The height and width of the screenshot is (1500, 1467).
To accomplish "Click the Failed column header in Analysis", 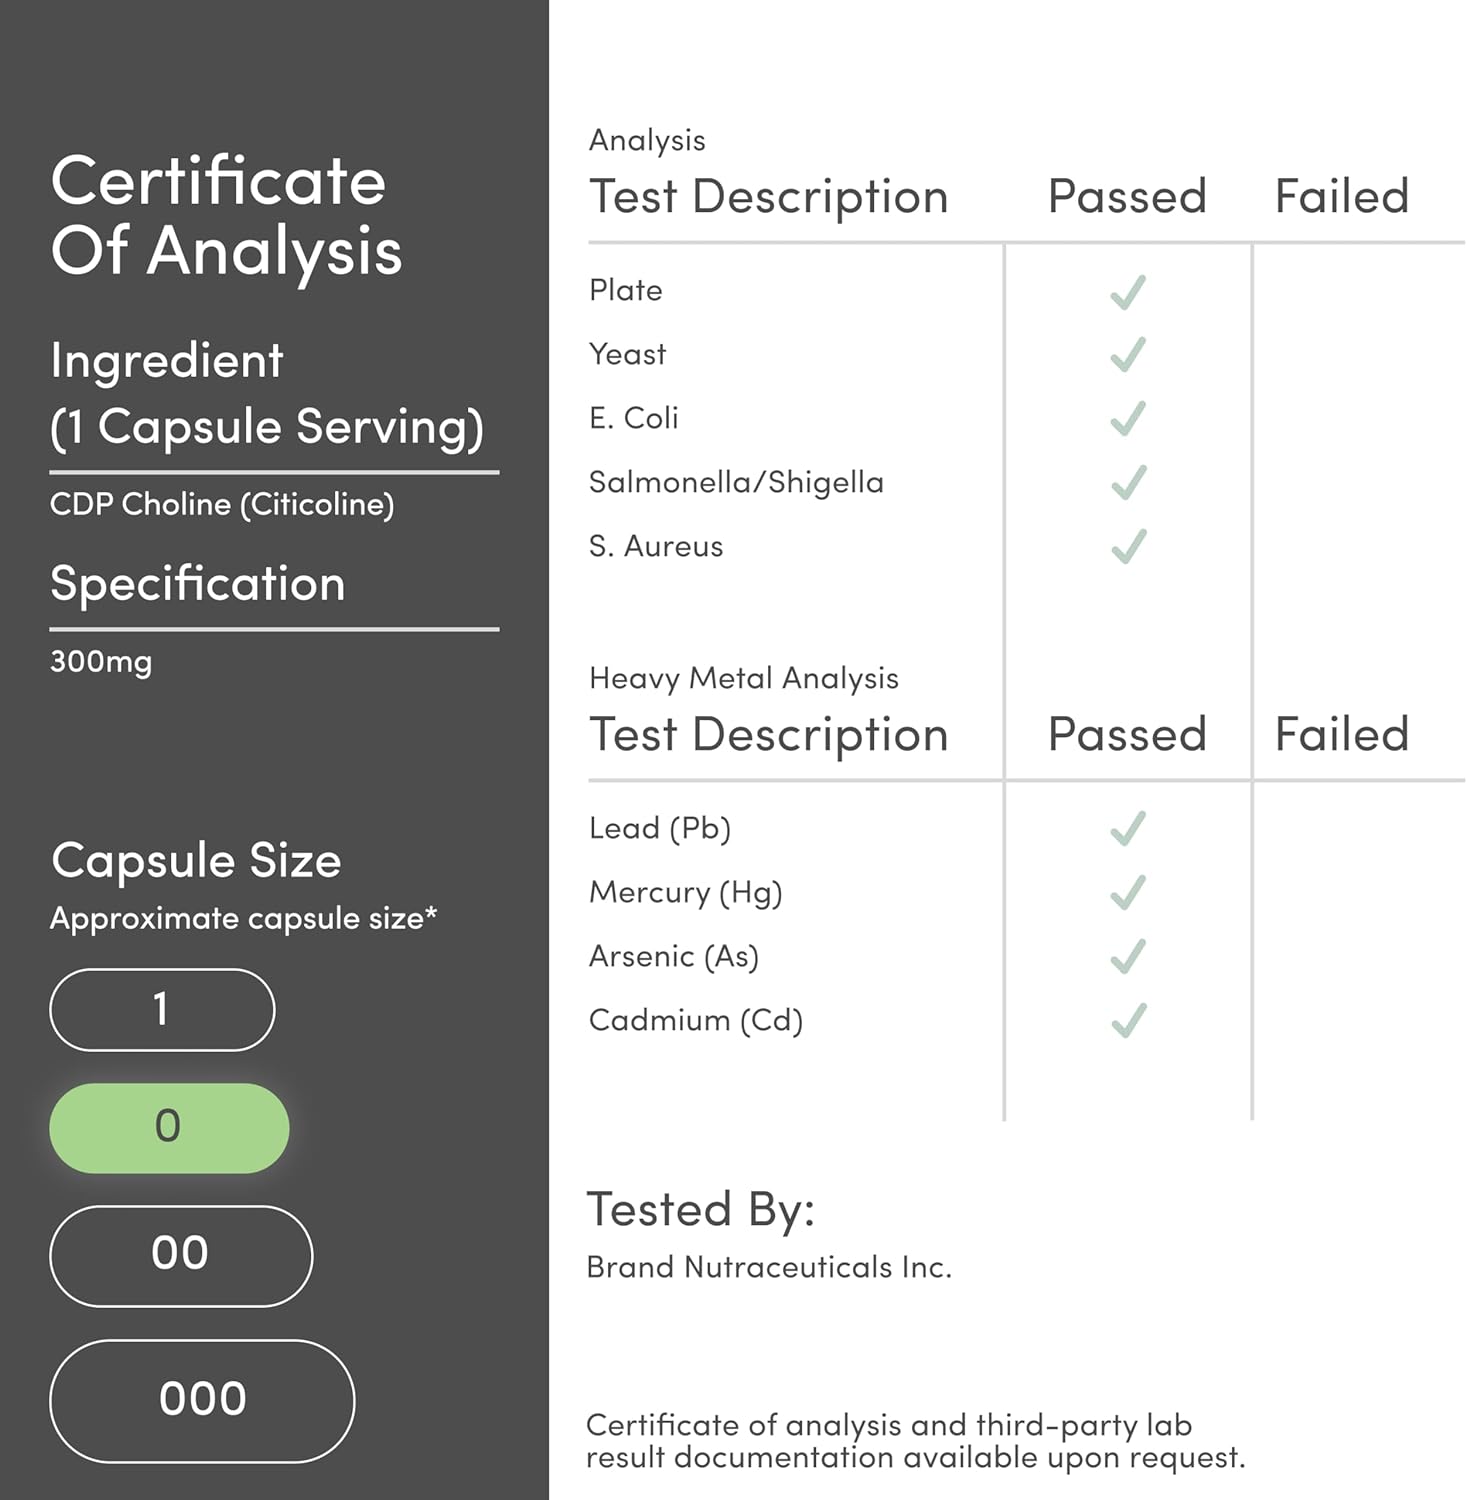I will coord(1341,196).
